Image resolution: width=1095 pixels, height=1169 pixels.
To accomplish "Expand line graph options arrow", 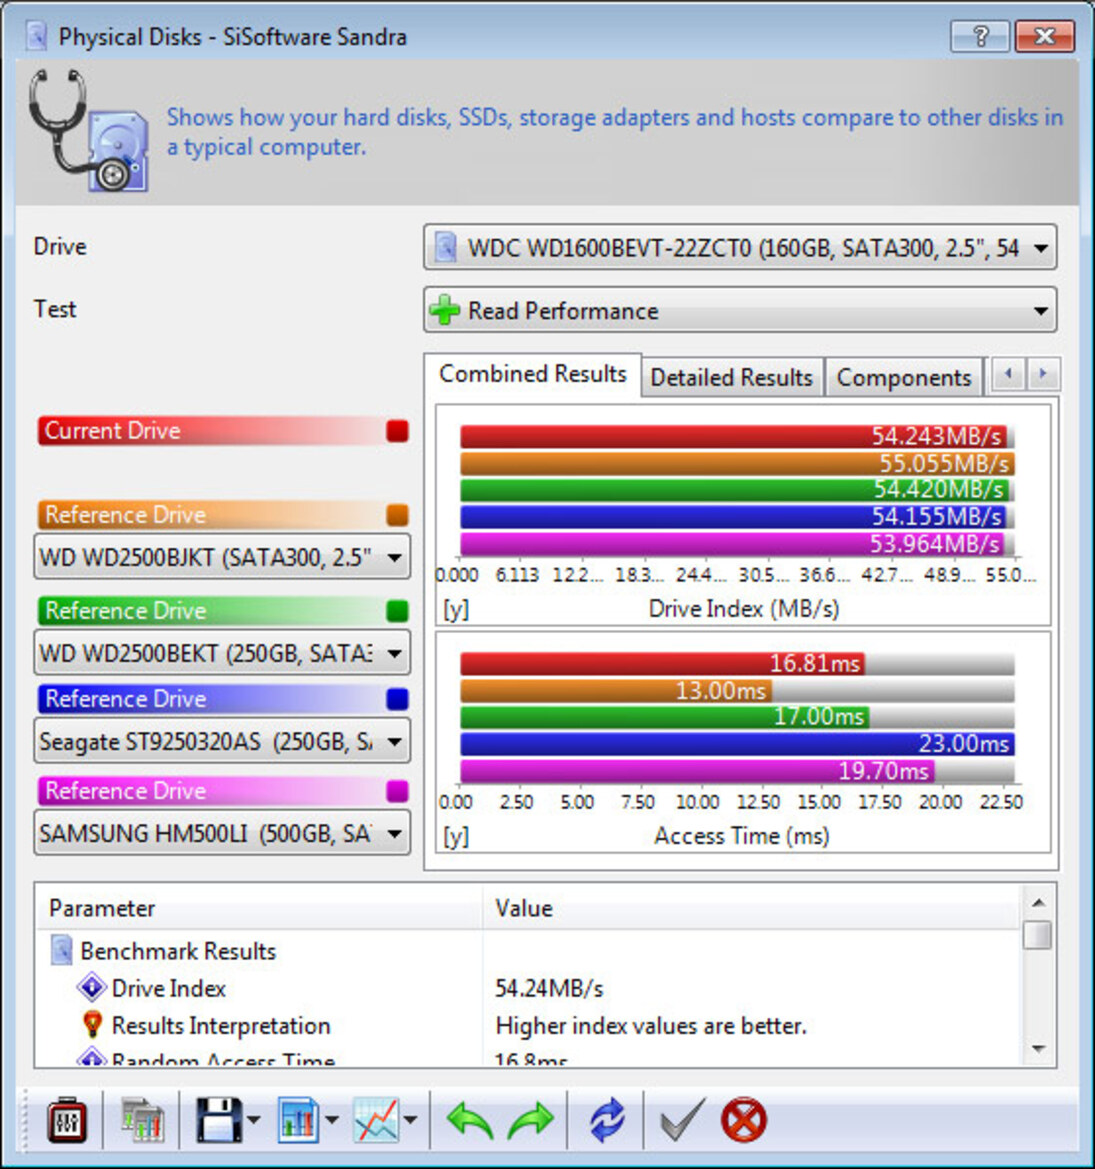I will (411, 1120).
